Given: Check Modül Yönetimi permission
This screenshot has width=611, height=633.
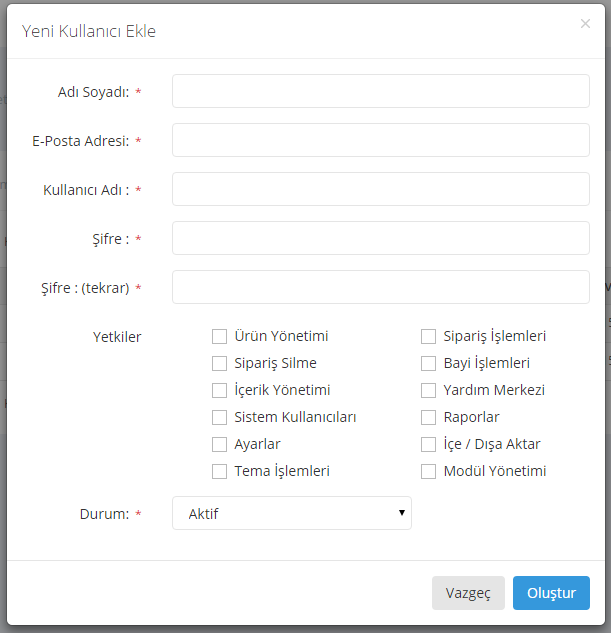Looking at the screenshot, I should tap(428, 472).
